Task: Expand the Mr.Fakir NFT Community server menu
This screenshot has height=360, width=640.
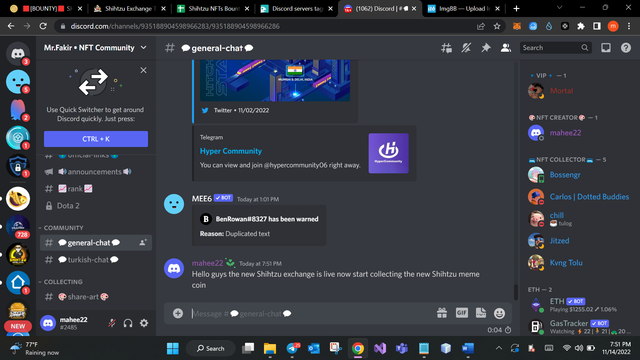Action: [96, 48]
